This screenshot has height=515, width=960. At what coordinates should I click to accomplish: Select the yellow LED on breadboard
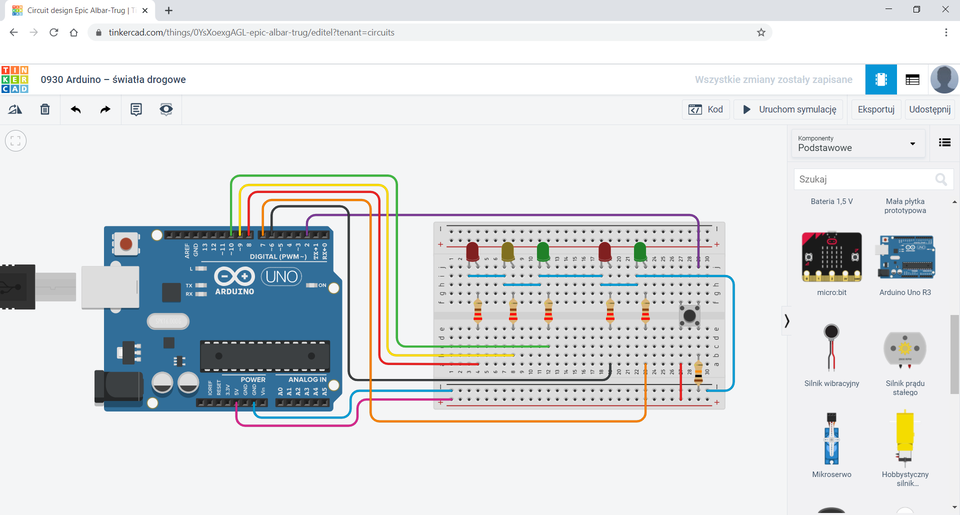point(508,253)
